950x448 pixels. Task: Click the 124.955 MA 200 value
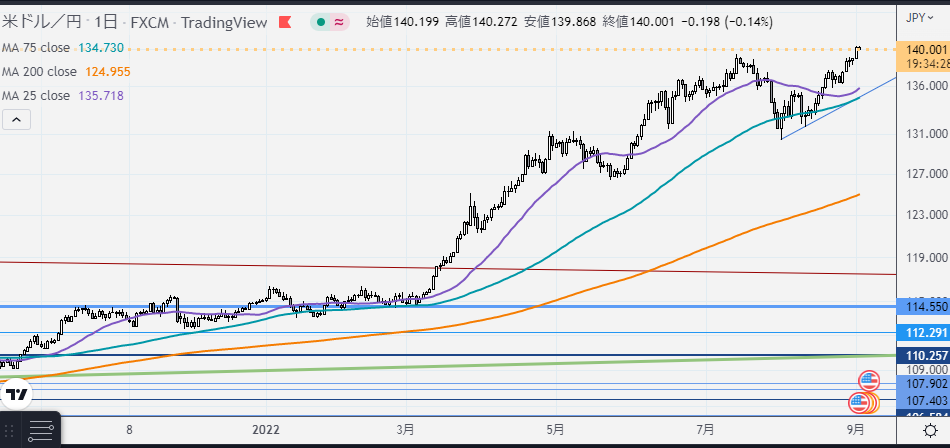click(x=108, y=72)
